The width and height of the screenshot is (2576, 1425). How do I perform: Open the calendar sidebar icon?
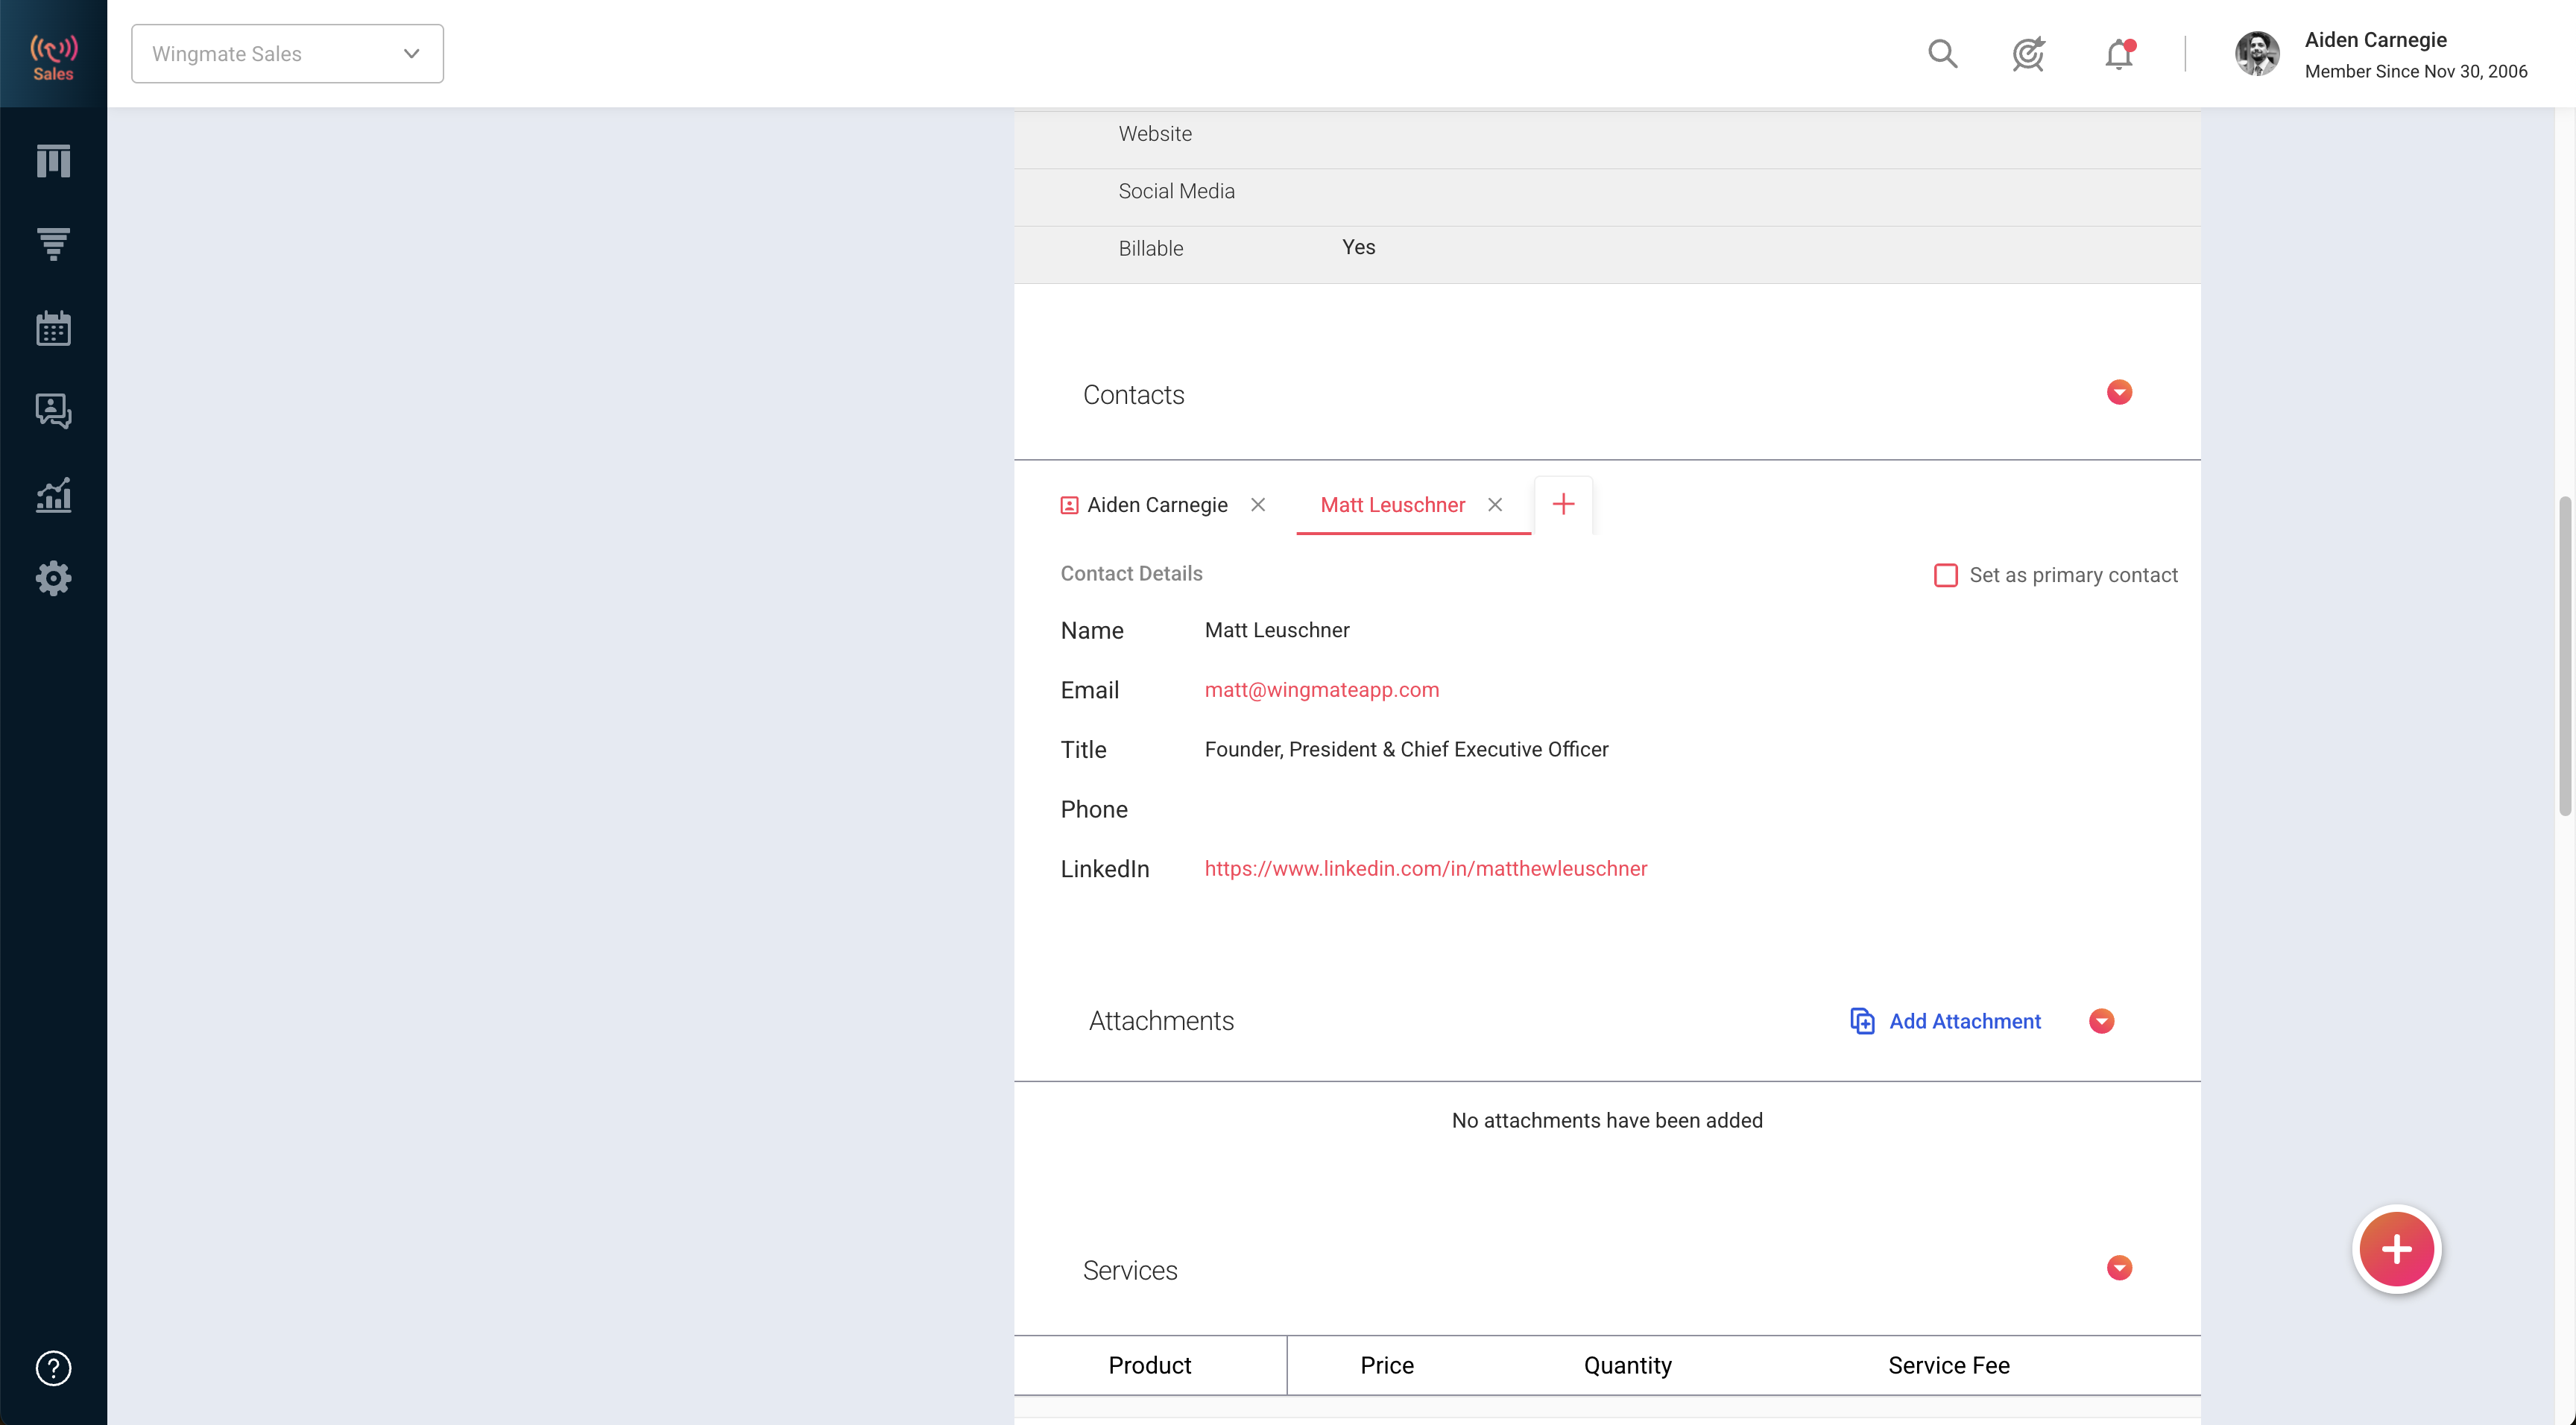53,328
